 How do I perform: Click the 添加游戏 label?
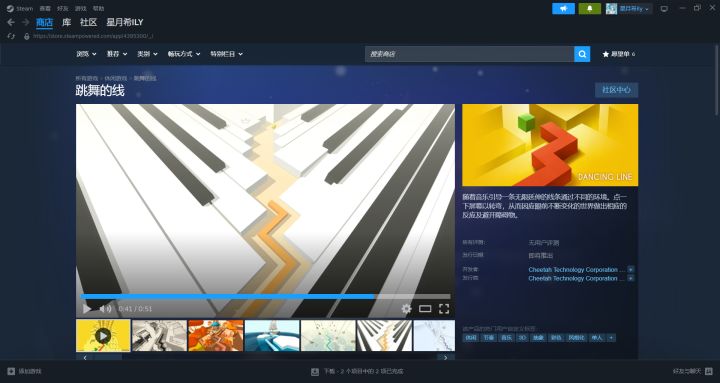coord(30,371)
